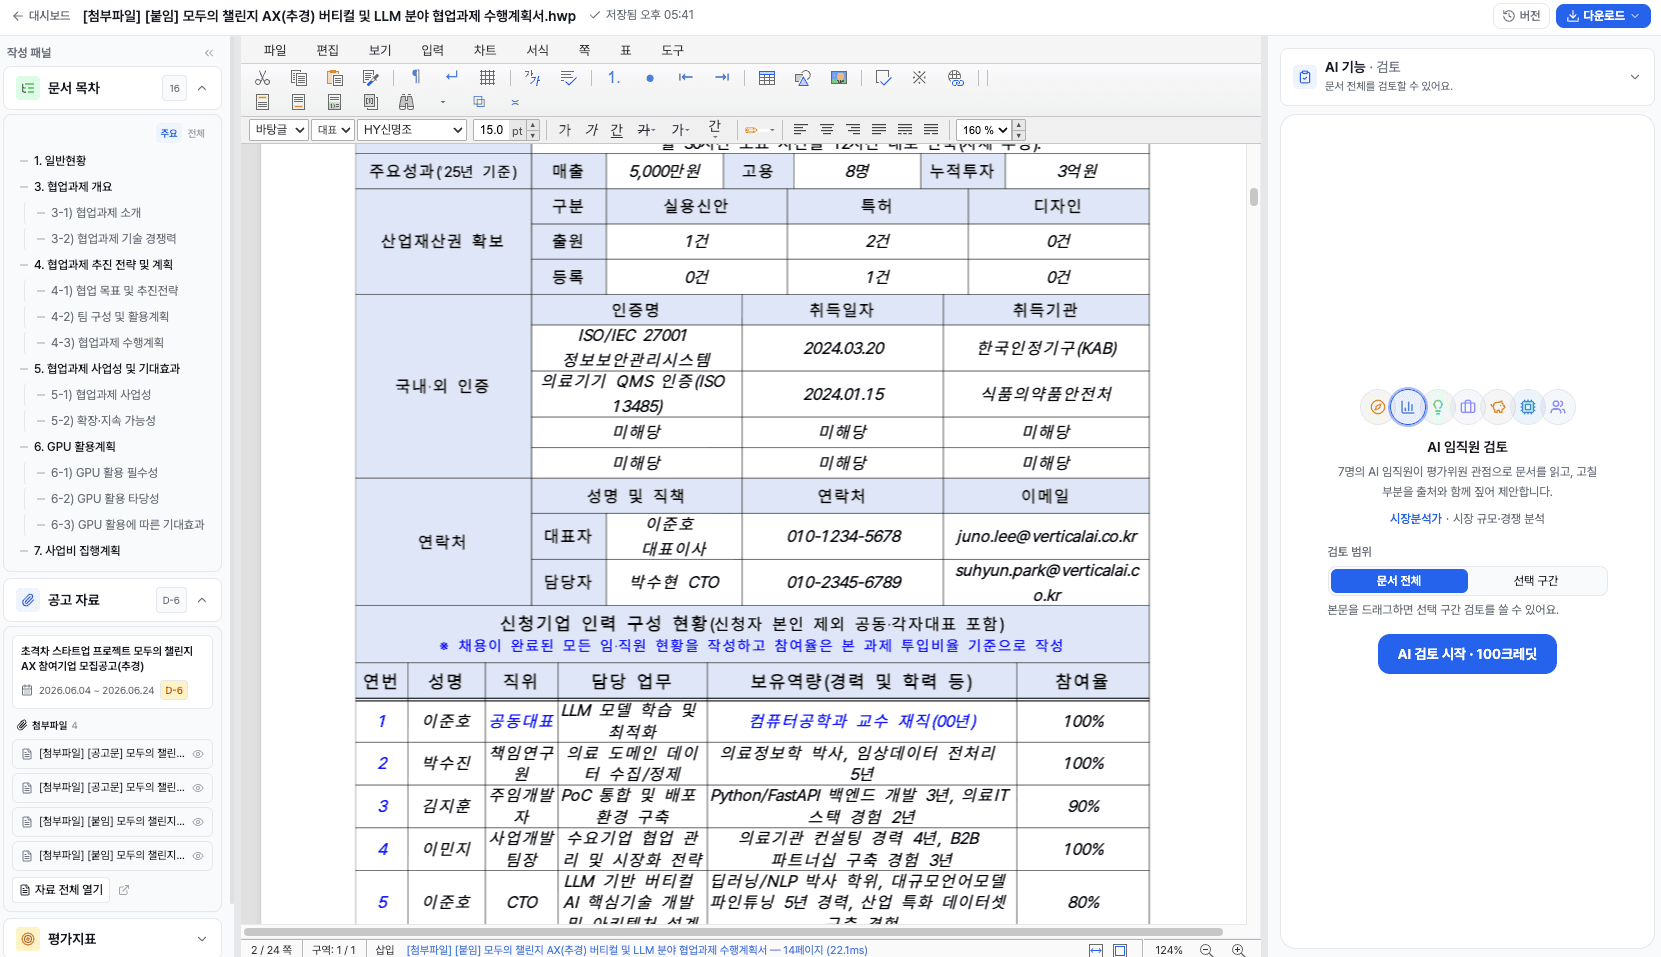Click the grid display toolbar icon
Viewport: 1661px width, 957px height.
[487, 78]
